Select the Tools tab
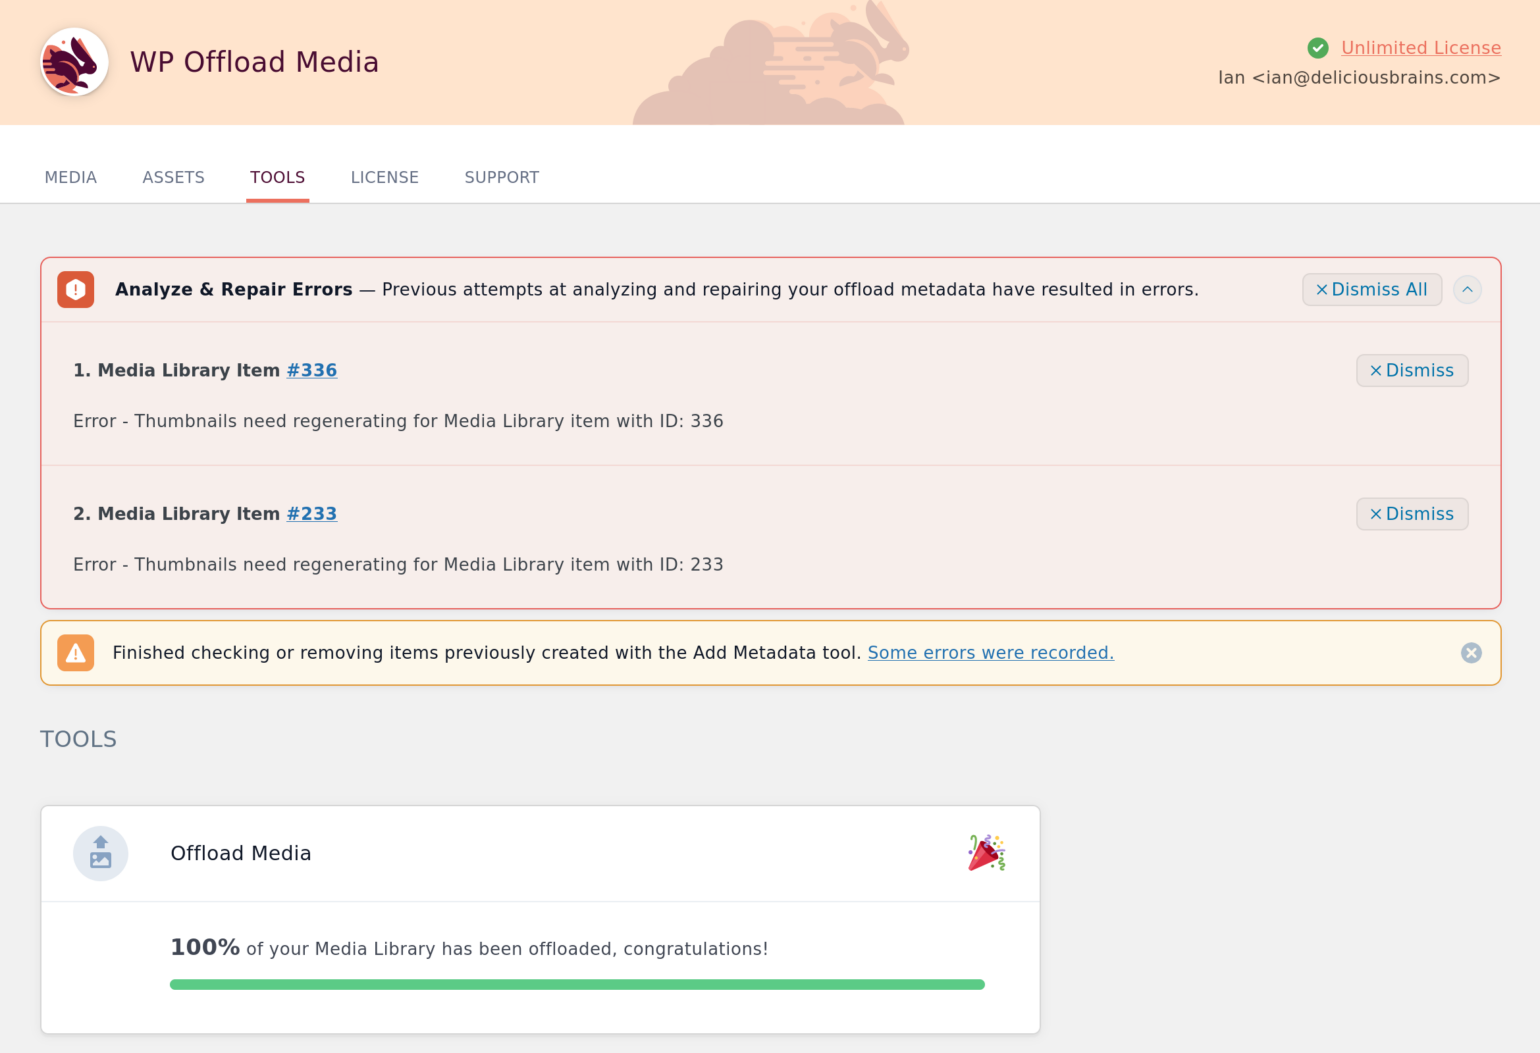This screenshot has width=1540, height=1053. (x=278, y=177)
